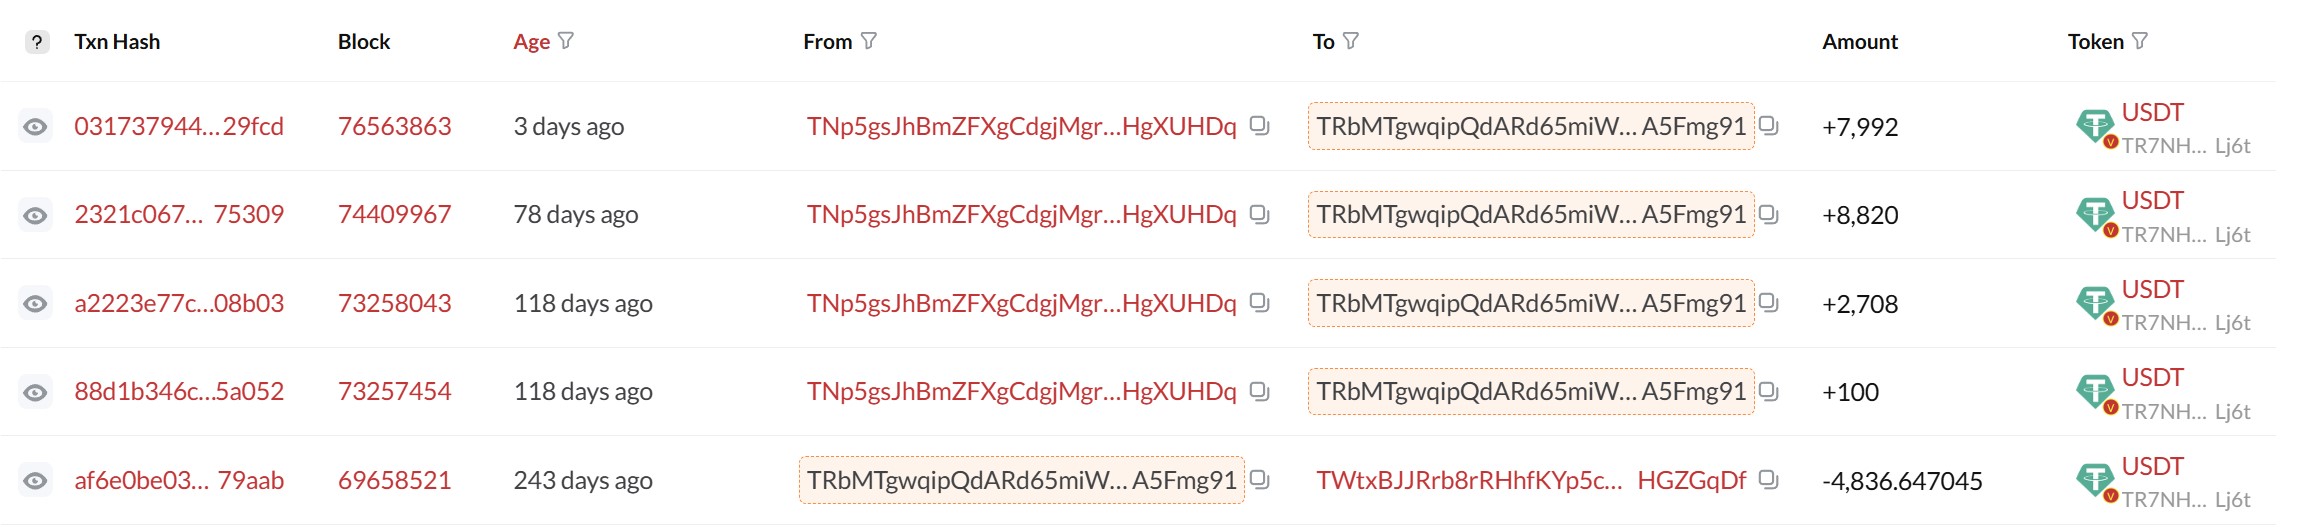Click USDT Tether logo in first row
Image resolution: width=2304 pixels, height=528 pixels.
[x=2094, y=126]
